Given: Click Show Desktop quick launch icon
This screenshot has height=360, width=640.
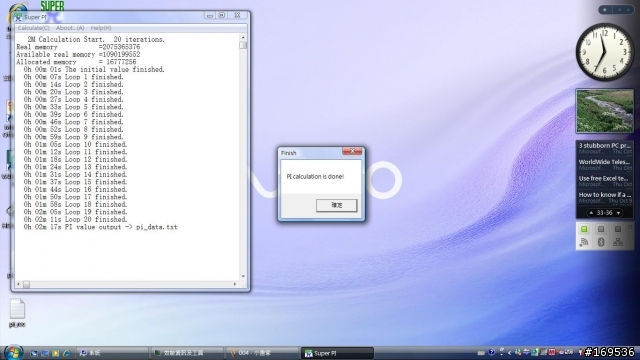Looking at the screenshot, I should coord(34,353).
